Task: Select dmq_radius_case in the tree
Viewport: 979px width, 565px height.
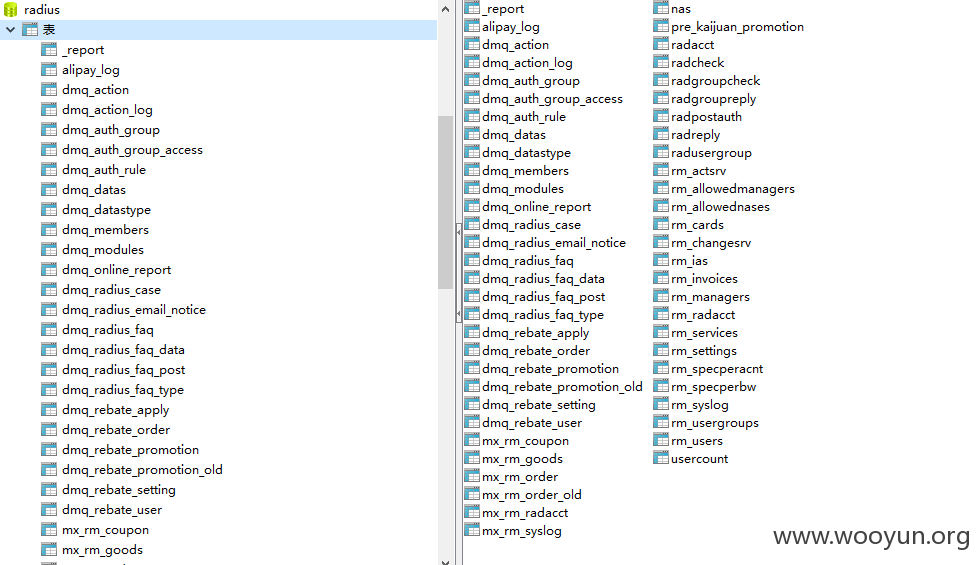Action: (111, 290)
